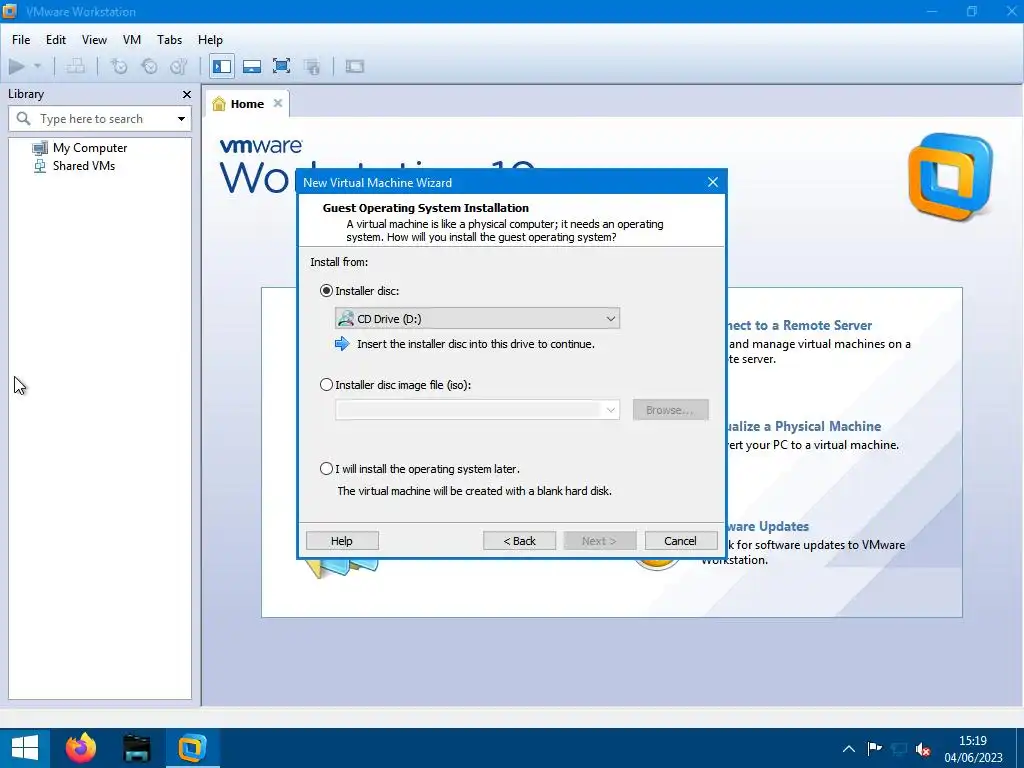Open Firefox from the taskbar
The image size is (1024, 768).
[80, 748]
